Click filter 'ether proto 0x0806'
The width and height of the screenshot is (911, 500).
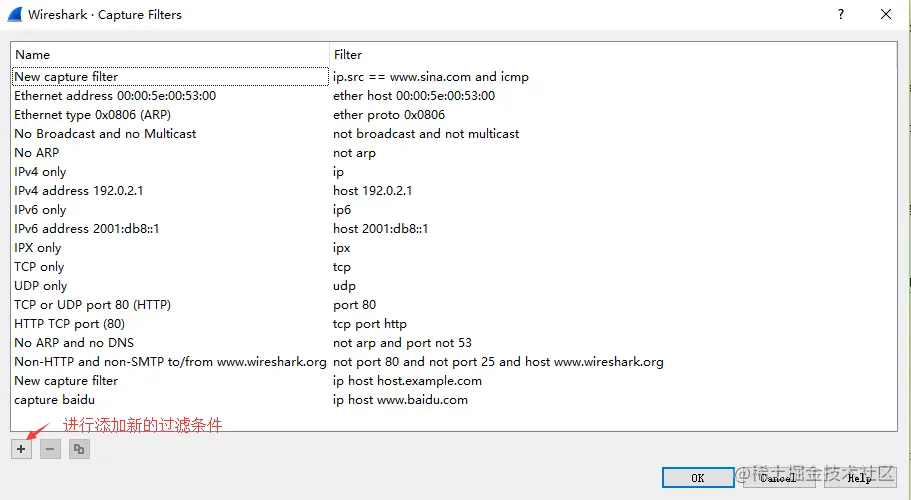point(389,115)
